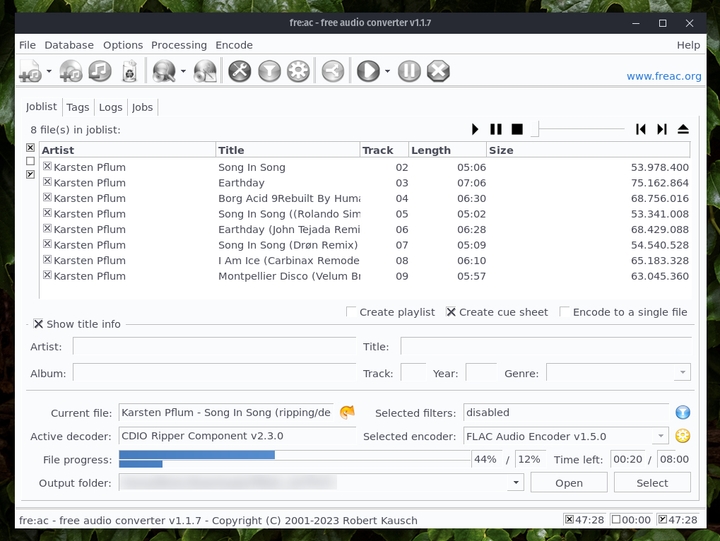The width and height of the screenshot is (720, 541).
Task: Click the share toolbar icon
Action: [x=333, y=71]
